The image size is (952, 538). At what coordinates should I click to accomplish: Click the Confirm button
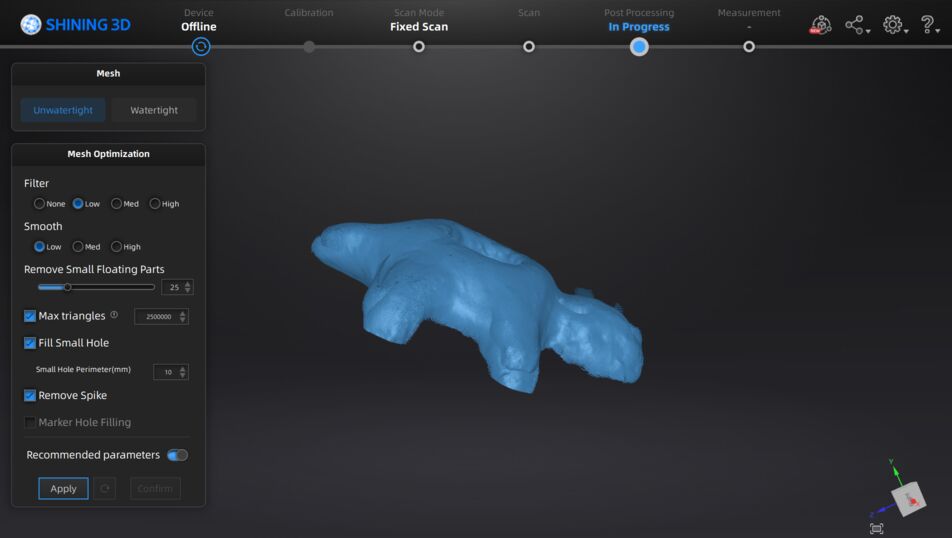(155, 488)
